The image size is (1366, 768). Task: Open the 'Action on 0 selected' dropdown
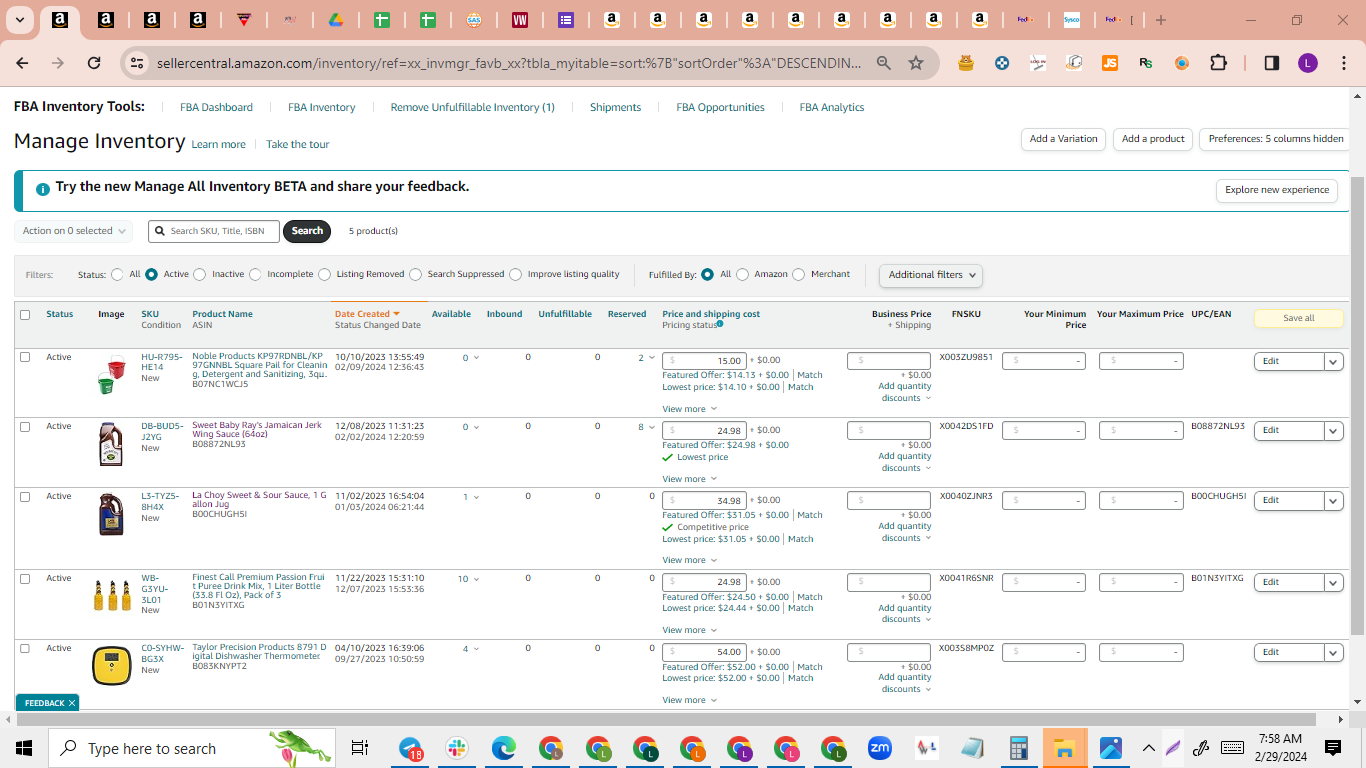click(73, 231)
